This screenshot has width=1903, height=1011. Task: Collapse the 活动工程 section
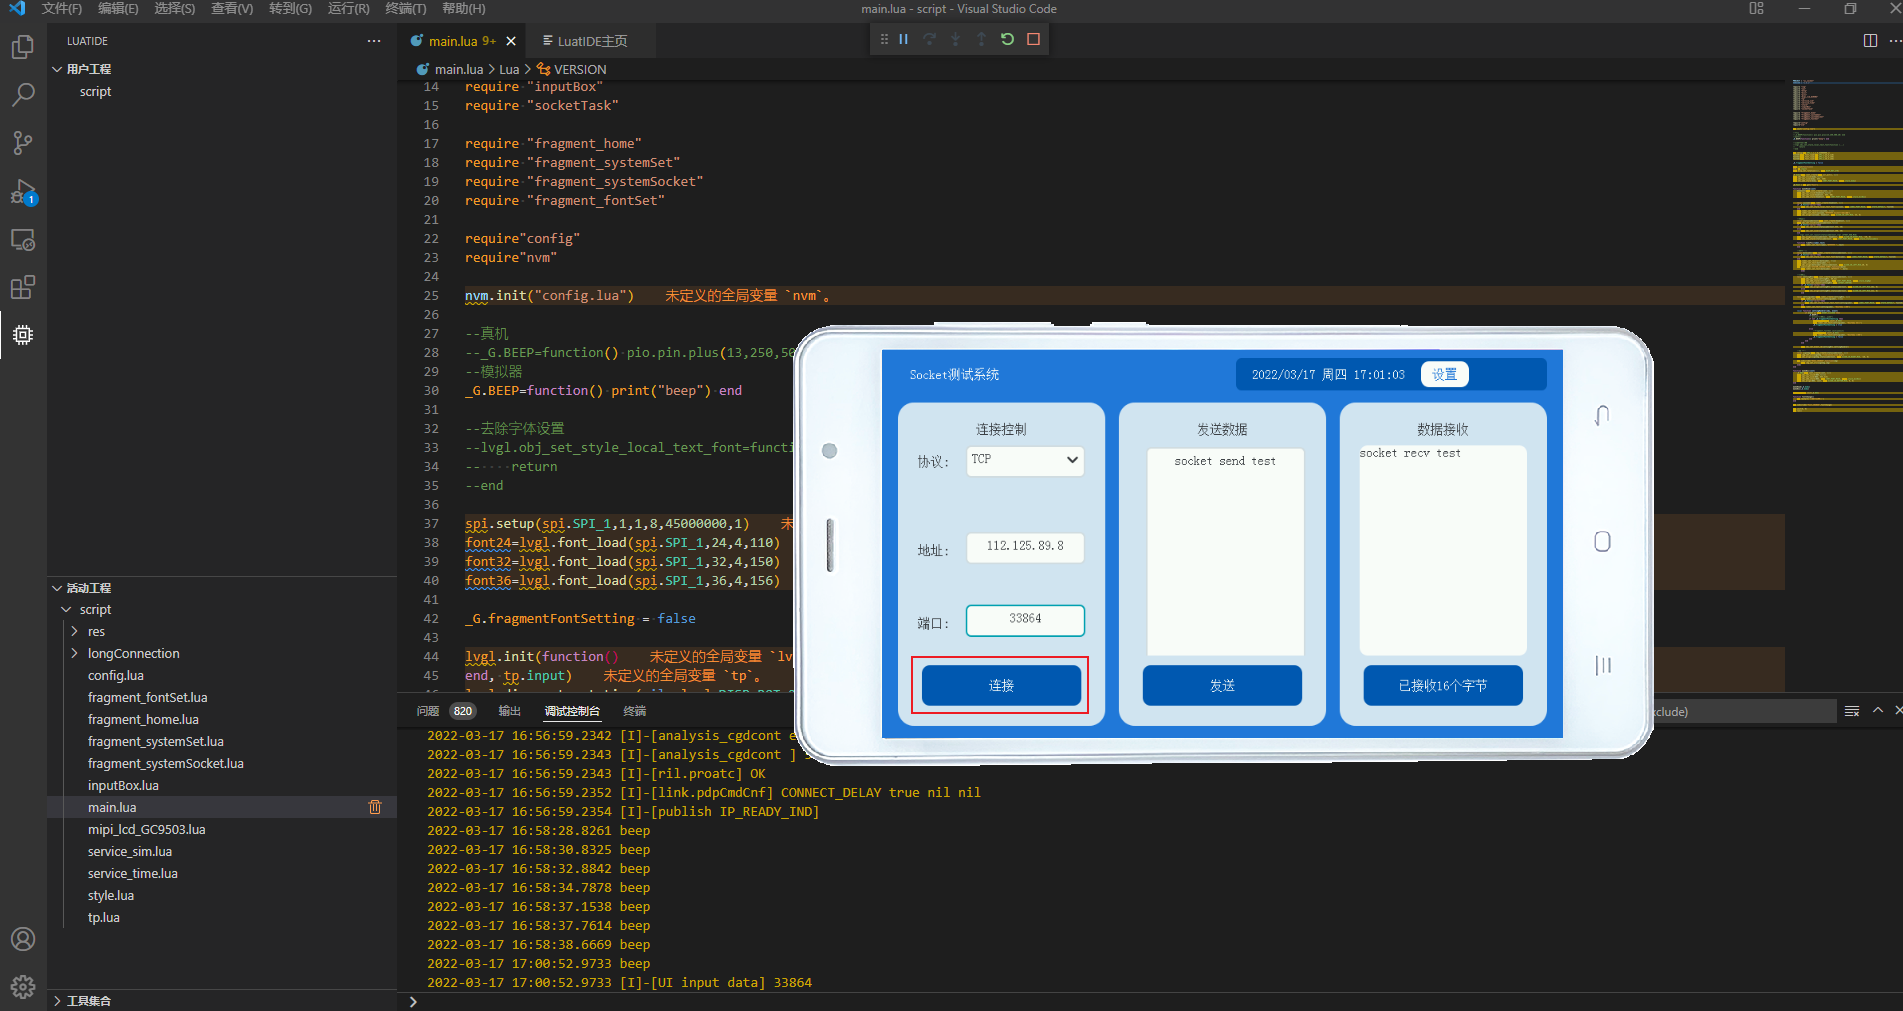[x=58, y=588]
